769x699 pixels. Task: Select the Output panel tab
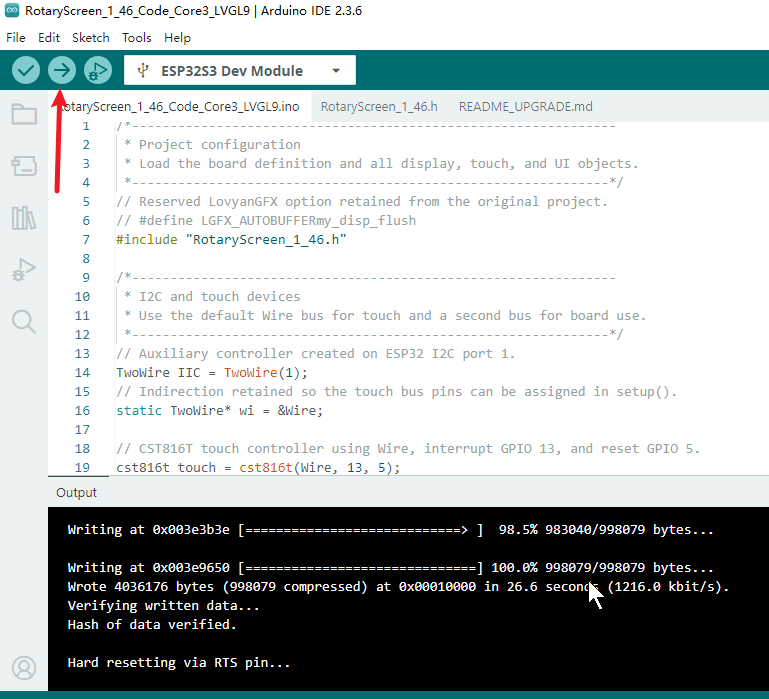[77, 492]
